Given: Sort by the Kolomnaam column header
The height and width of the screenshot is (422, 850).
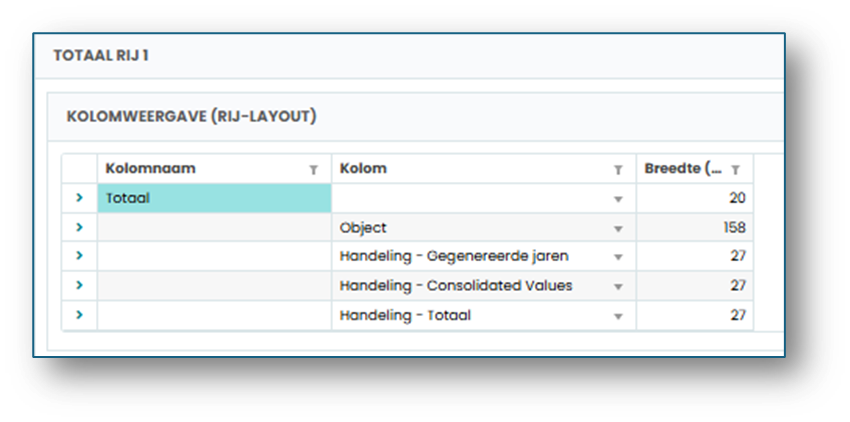Looking at the screenshot, I should tap(150, 168).
